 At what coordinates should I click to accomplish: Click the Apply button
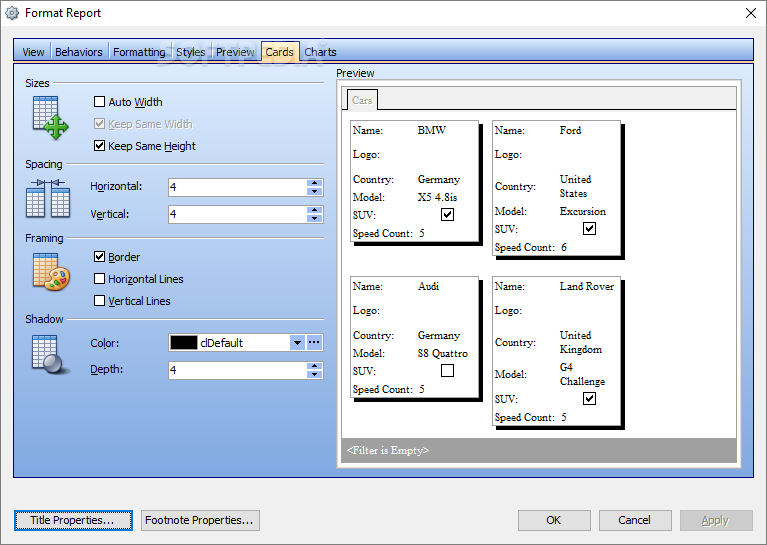tap(716, 520)
